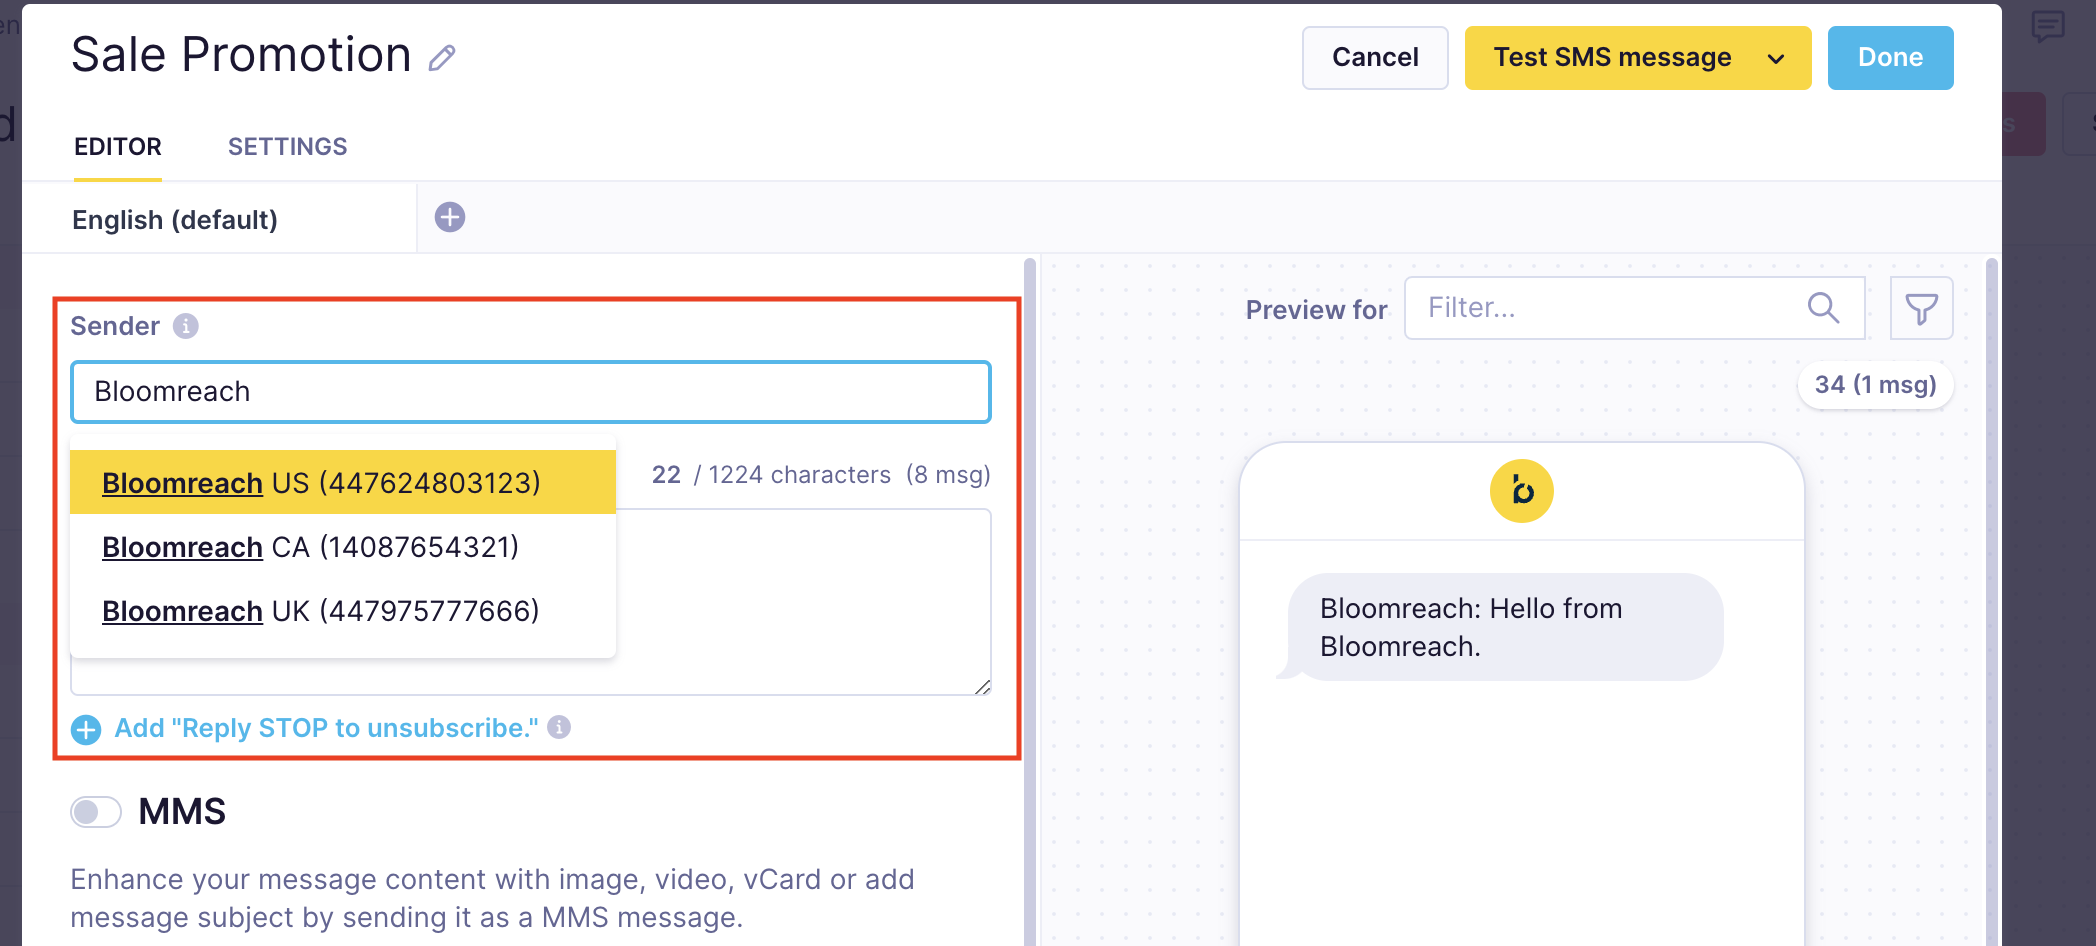Click the Done button

click(1890, 58)
